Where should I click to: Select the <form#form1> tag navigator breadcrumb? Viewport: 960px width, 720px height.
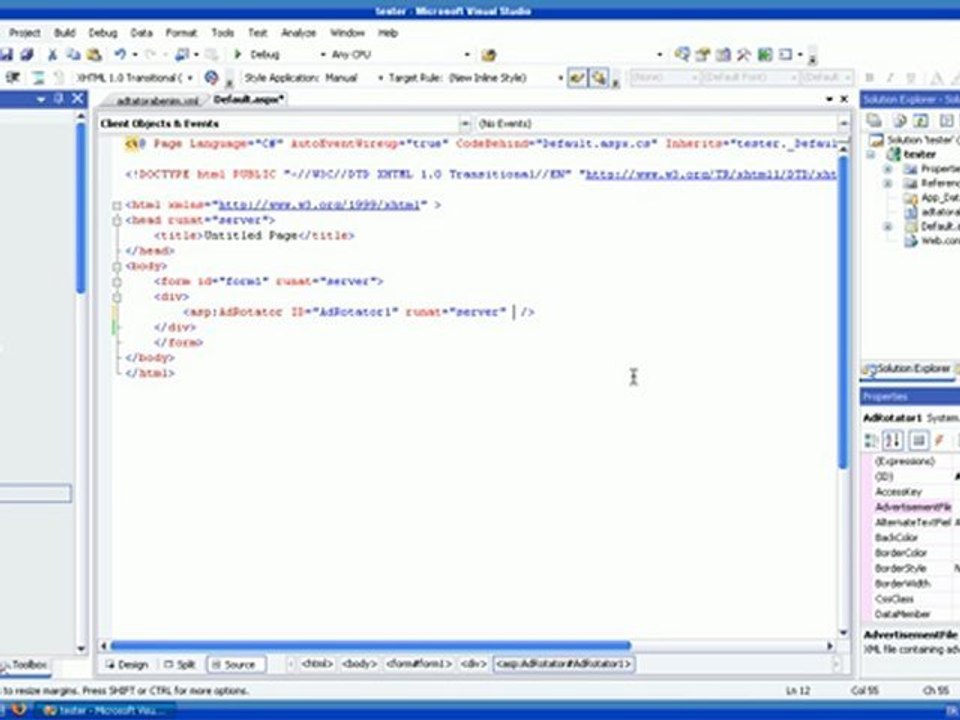(x=419, y=664)
